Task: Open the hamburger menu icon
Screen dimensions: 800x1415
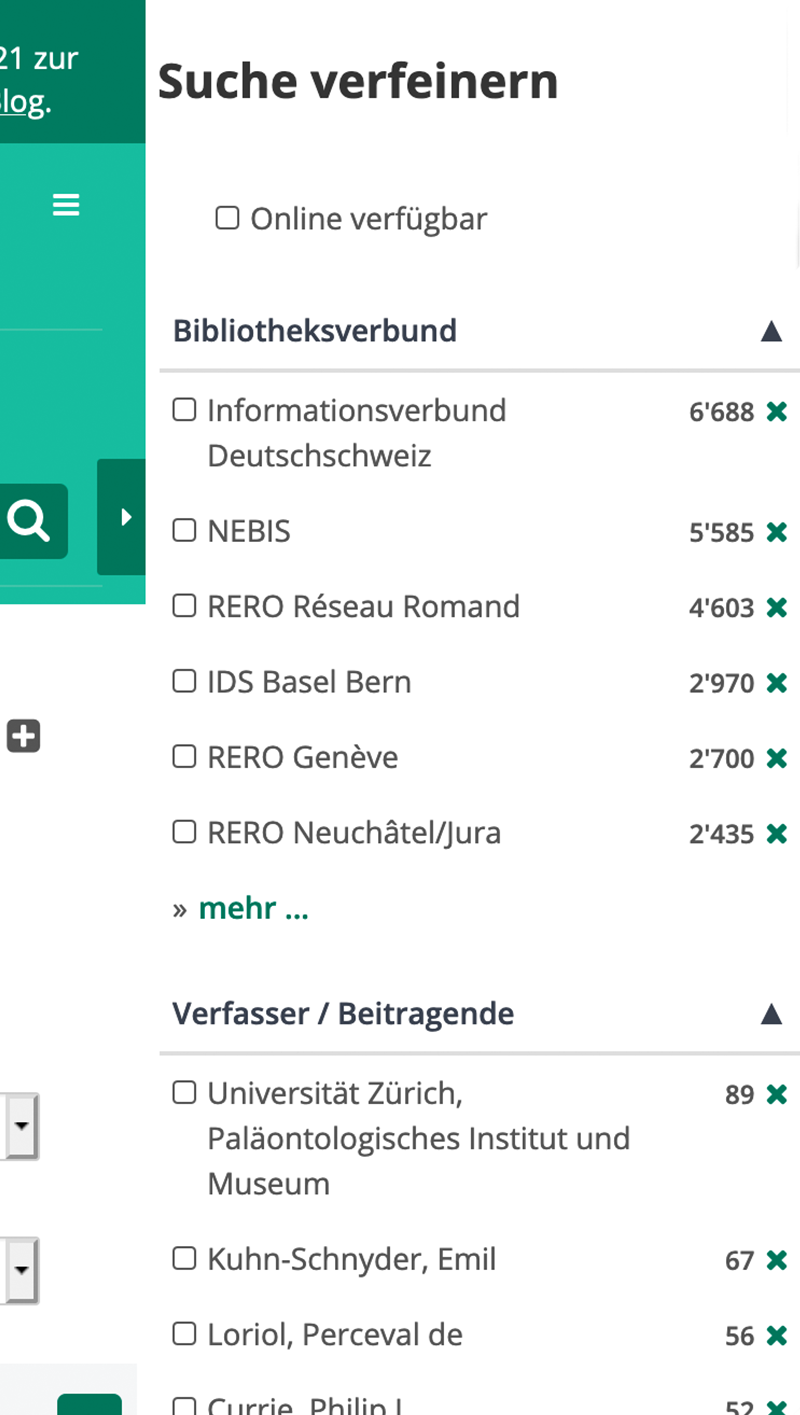Action: [x=66, y=205]
